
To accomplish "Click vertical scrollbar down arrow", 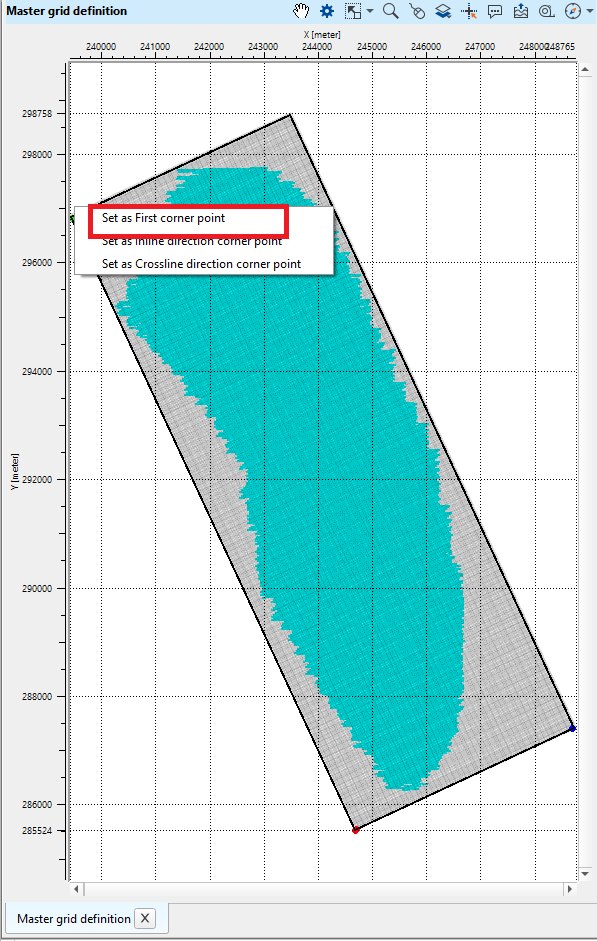I will click(x=586, y=874).
